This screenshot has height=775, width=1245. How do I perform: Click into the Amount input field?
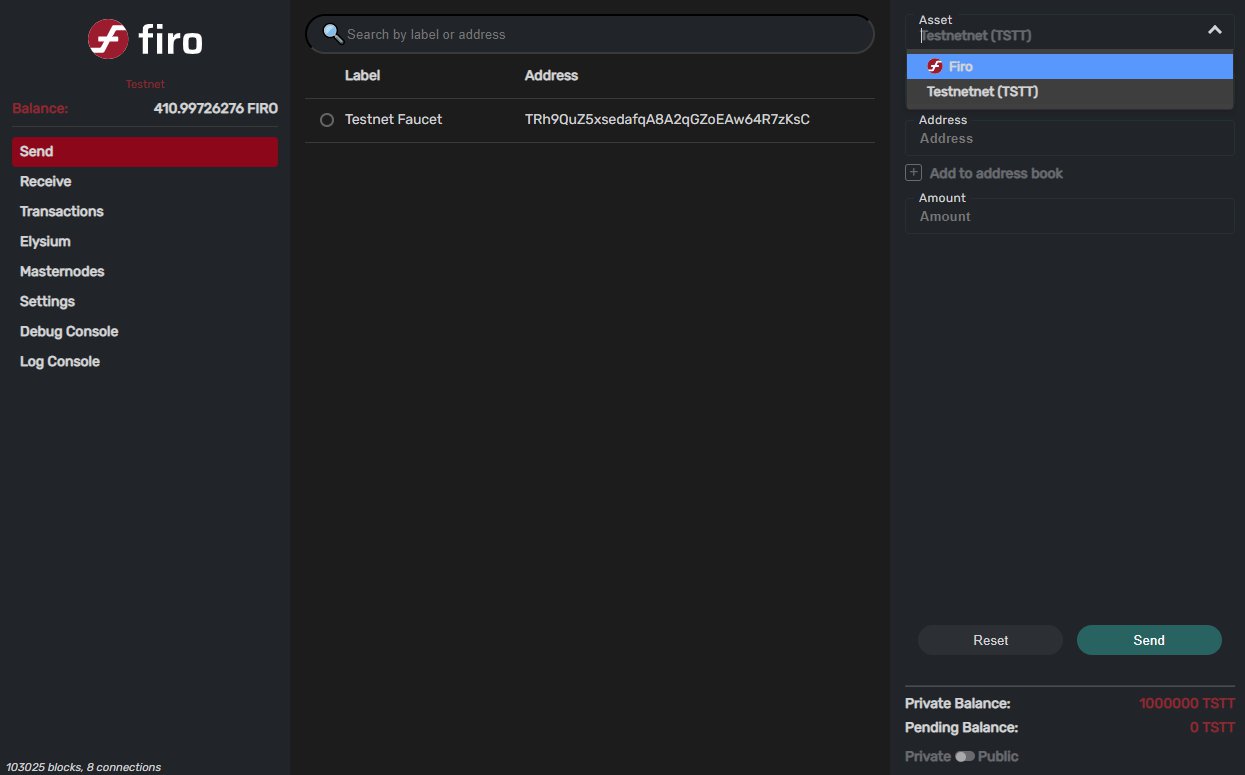pyautogui.click(x=1070, y=216)
